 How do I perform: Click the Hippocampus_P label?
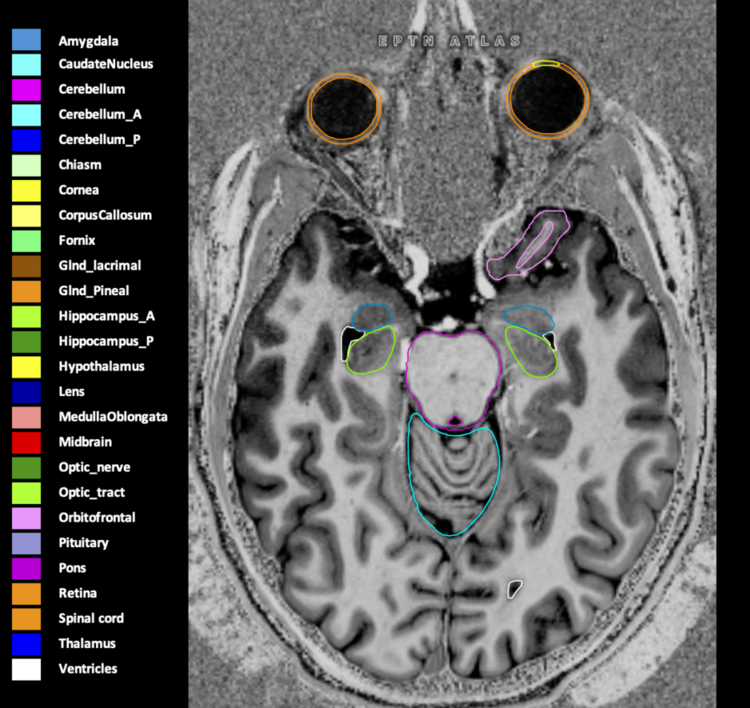106,341
